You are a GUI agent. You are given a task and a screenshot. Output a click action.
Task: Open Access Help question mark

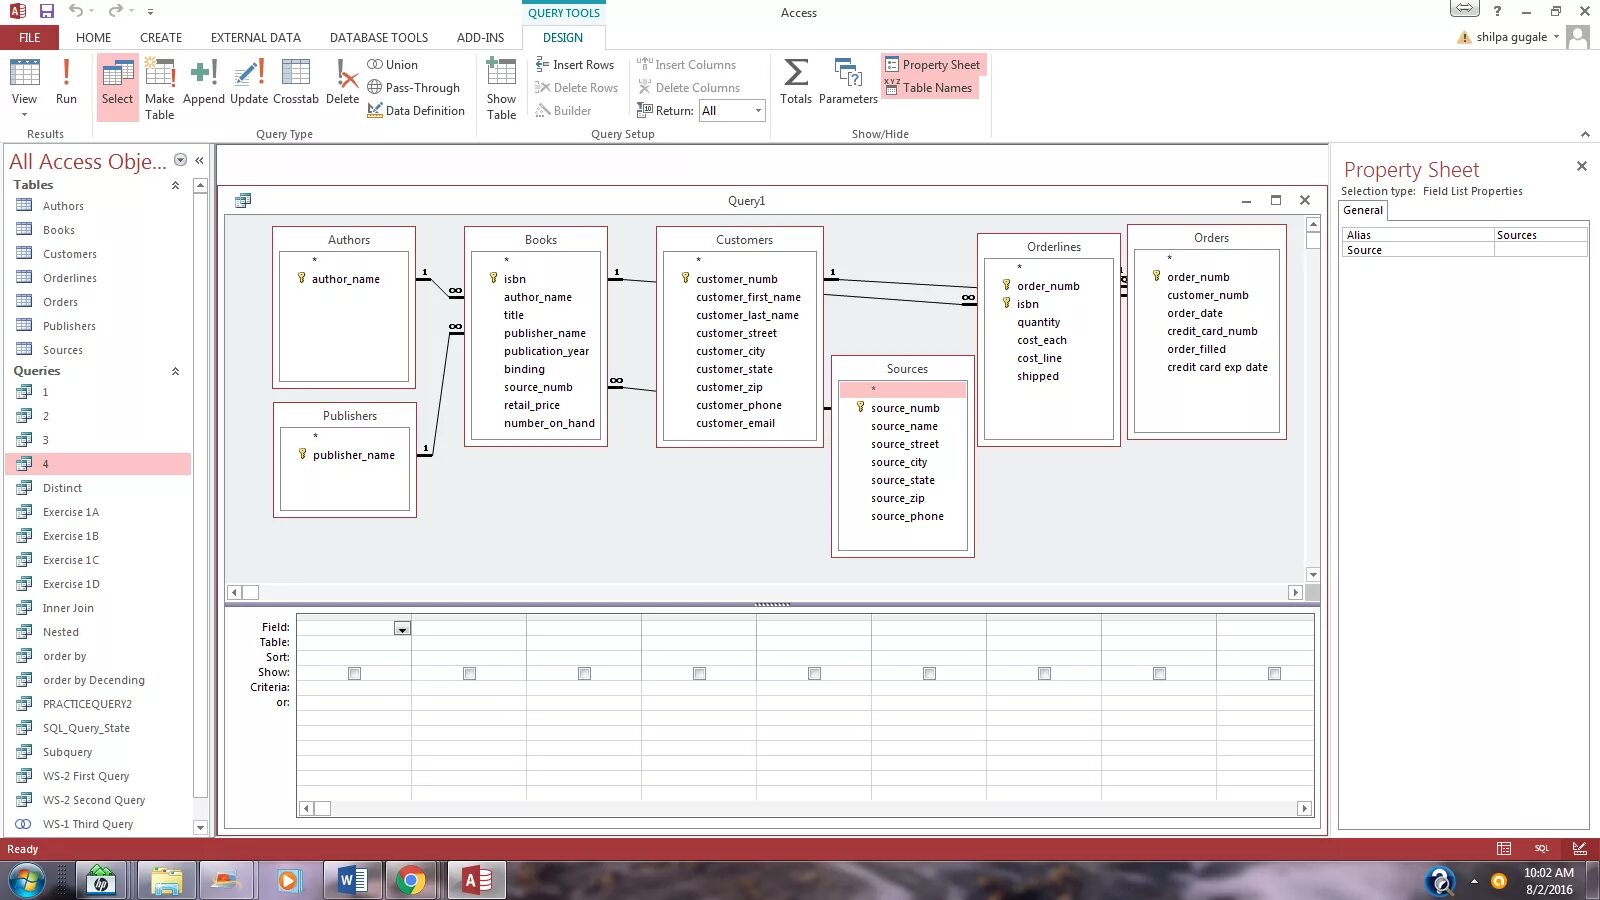1497,11
